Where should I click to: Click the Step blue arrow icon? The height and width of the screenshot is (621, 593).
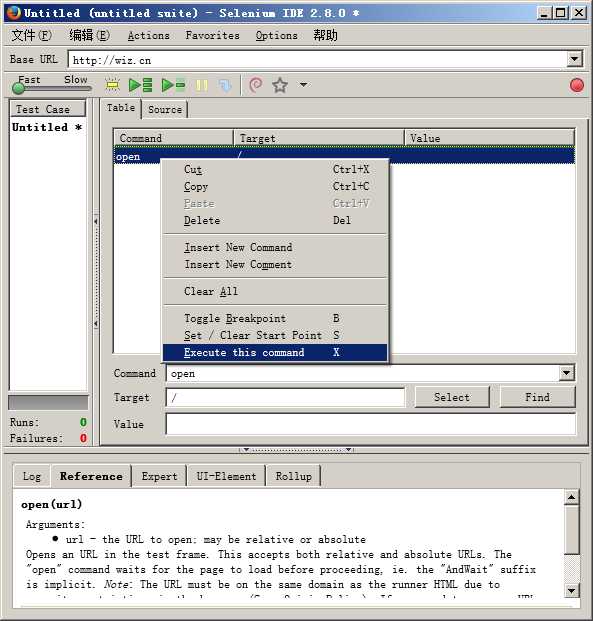pos(225,85)
